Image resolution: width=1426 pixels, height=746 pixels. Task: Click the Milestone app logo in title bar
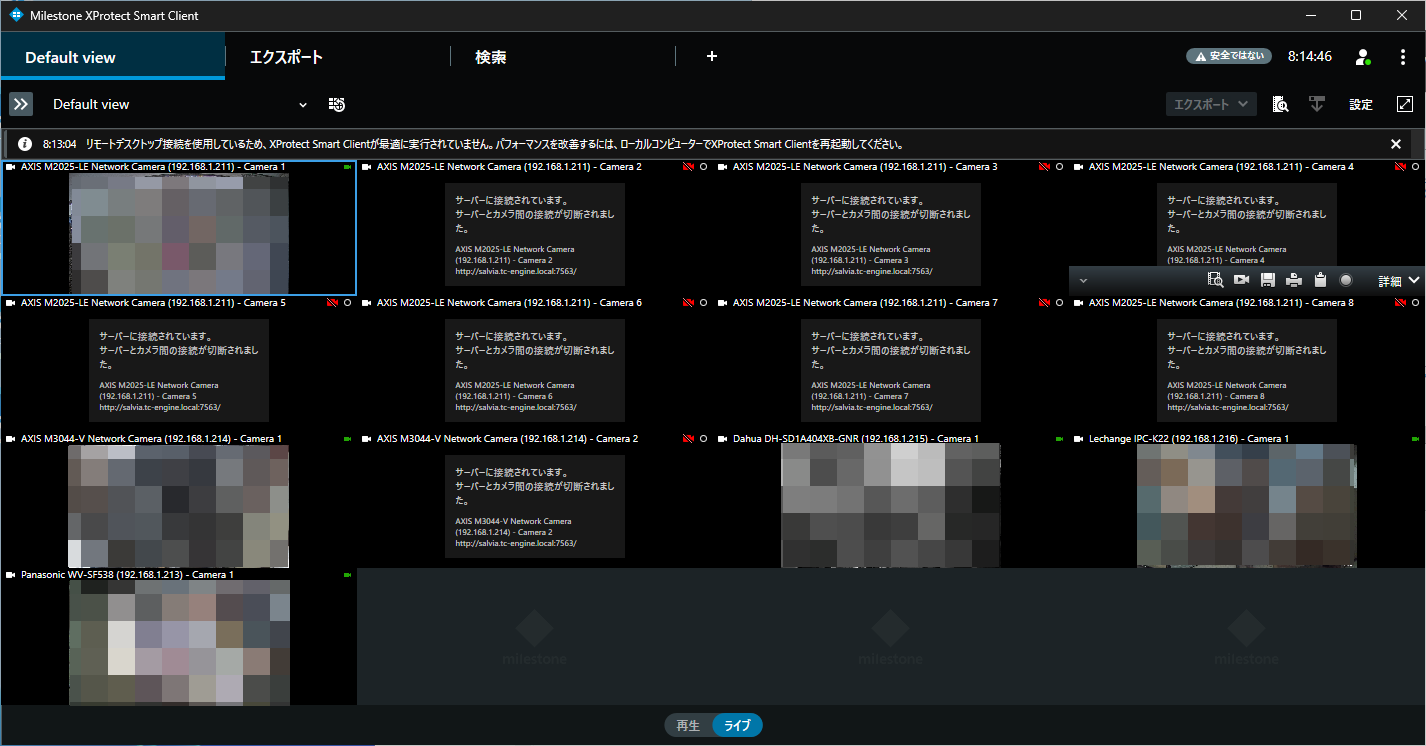(x=16, y=15)
